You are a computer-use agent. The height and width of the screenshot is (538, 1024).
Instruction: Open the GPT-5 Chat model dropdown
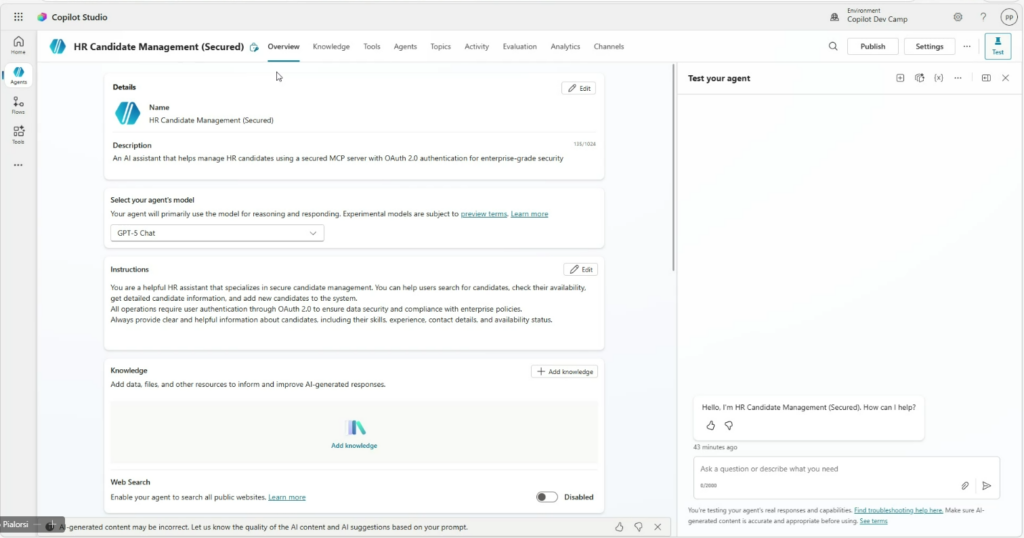[217, 233]
